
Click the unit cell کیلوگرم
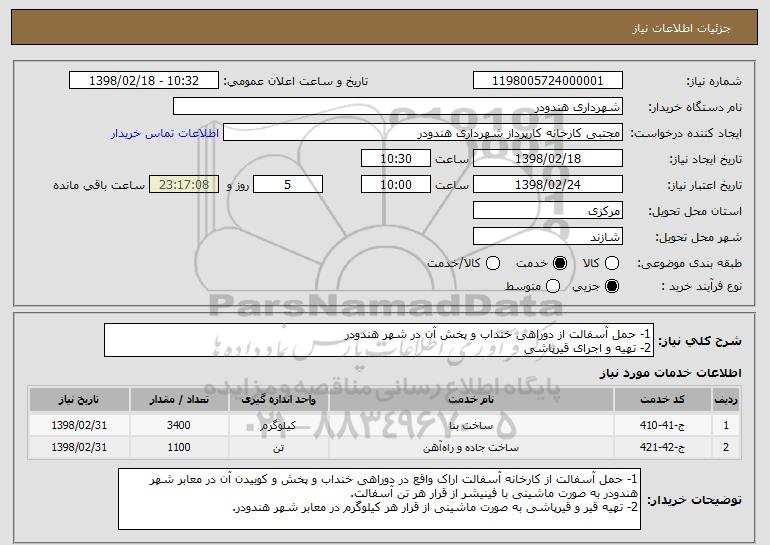(278, 426)
